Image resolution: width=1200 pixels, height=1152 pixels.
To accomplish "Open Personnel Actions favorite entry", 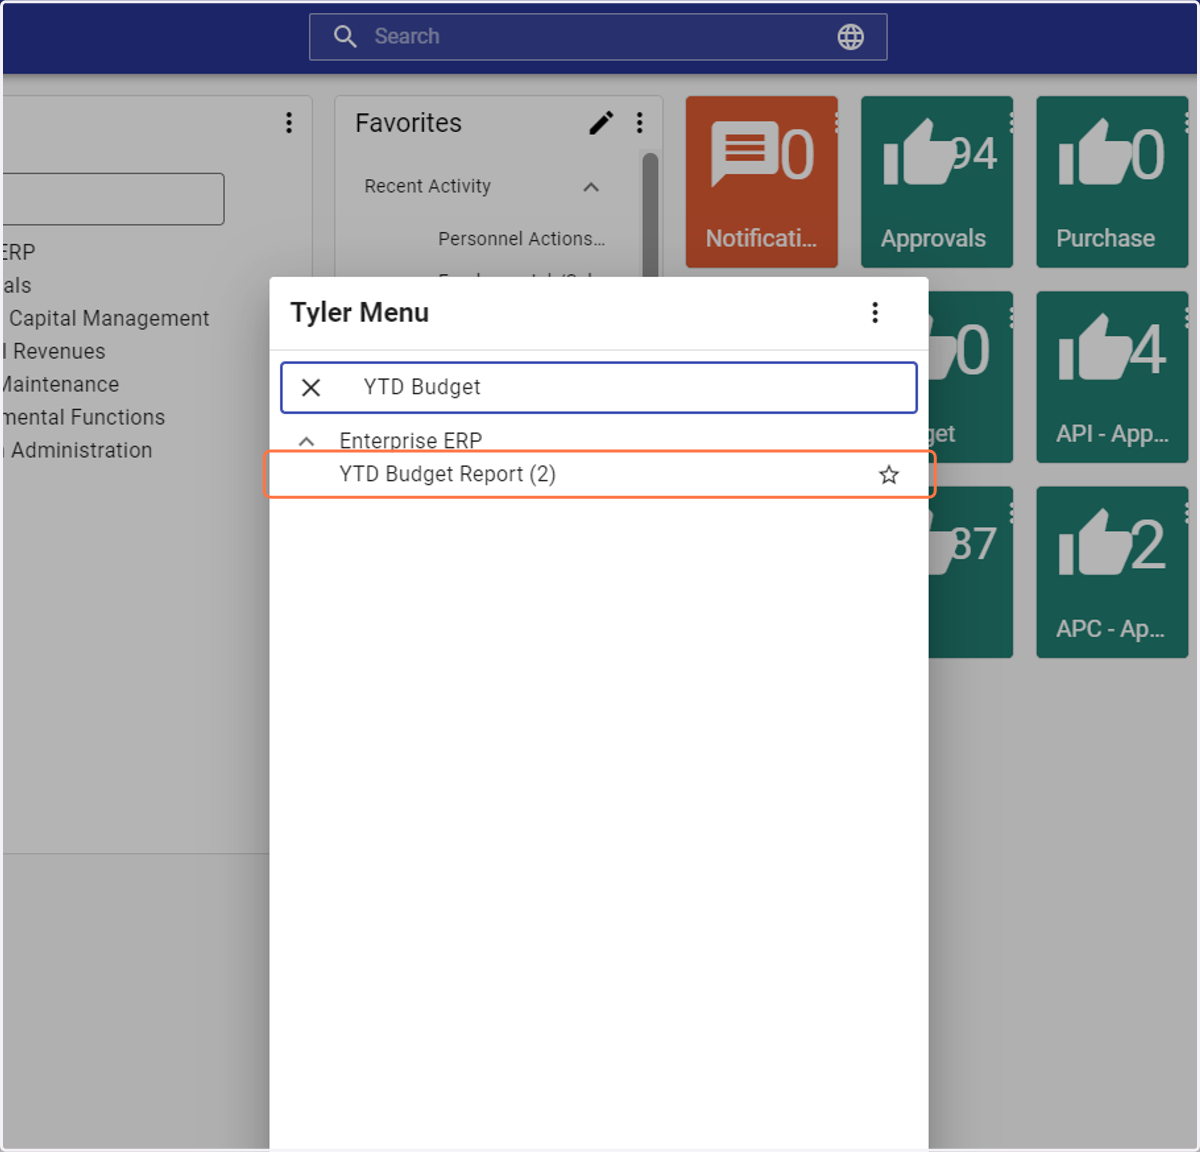I will (521, 239).
